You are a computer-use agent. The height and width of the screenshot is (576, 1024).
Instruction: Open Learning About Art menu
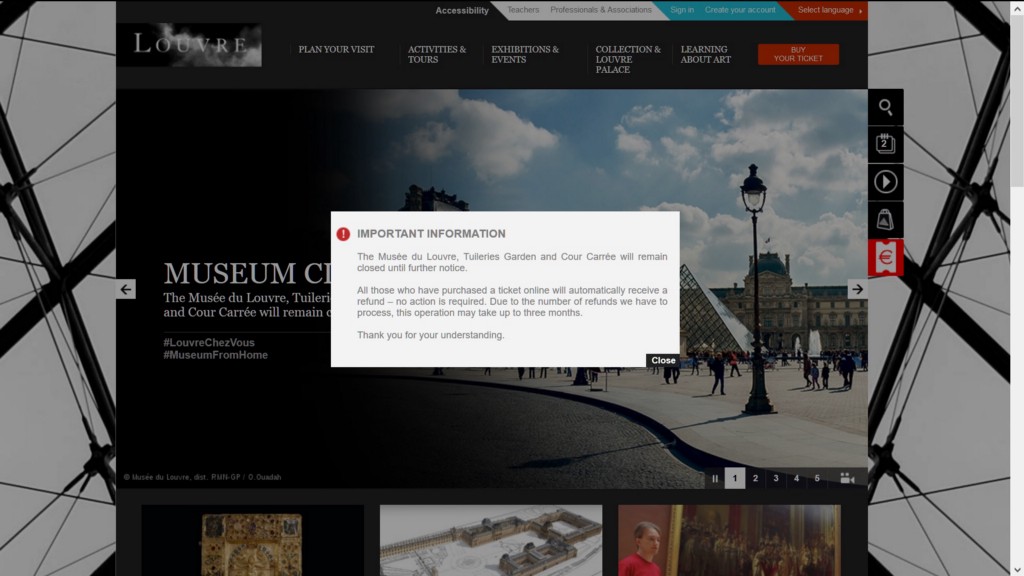pyautogui.click(x=705, y=54)
